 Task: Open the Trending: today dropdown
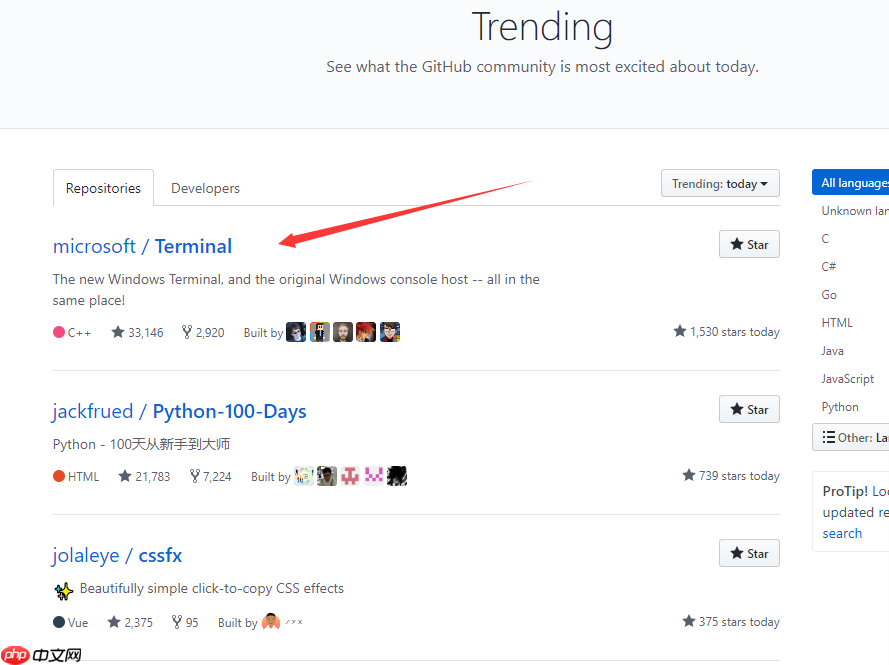[719, 184]
